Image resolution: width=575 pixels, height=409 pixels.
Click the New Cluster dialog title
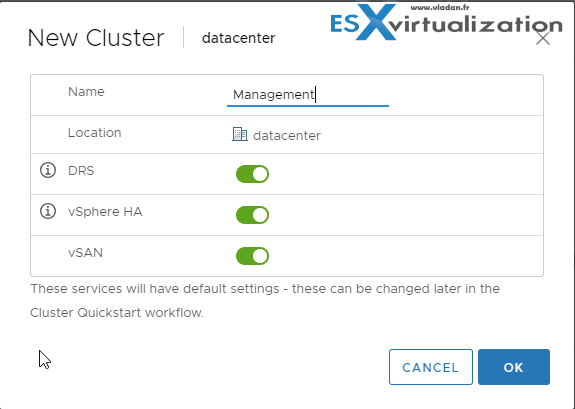[96, 38]
